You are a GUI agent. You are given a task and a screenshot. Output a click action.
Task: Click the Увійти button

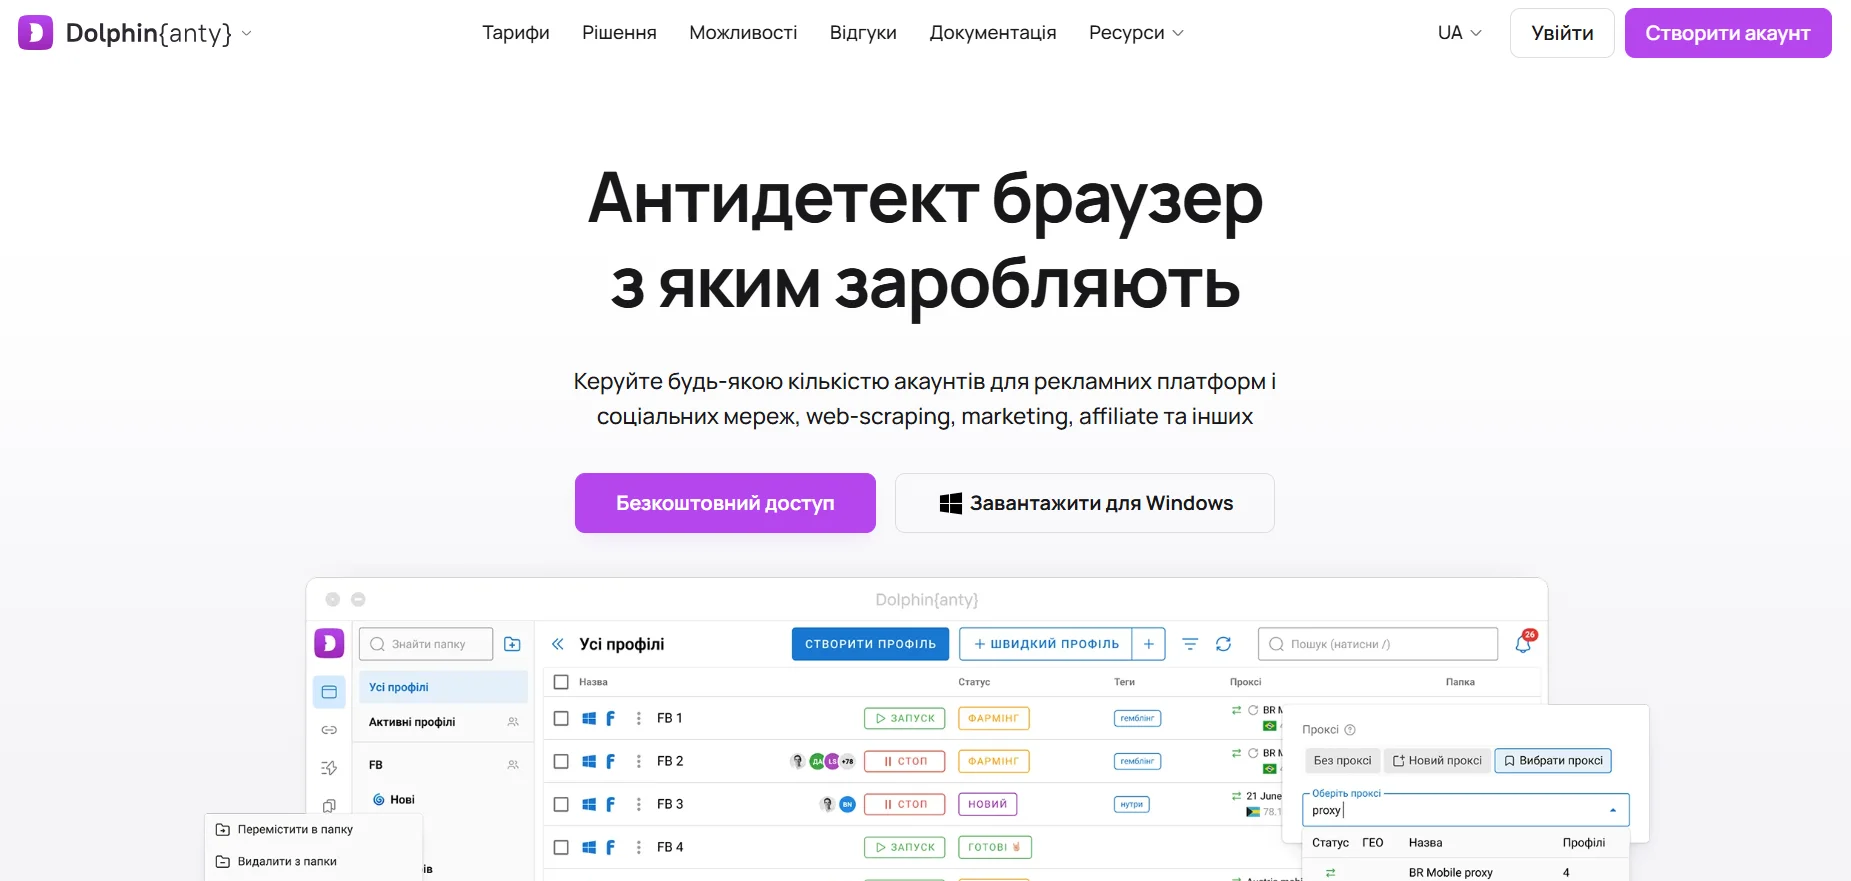[x=1562, y=33]
